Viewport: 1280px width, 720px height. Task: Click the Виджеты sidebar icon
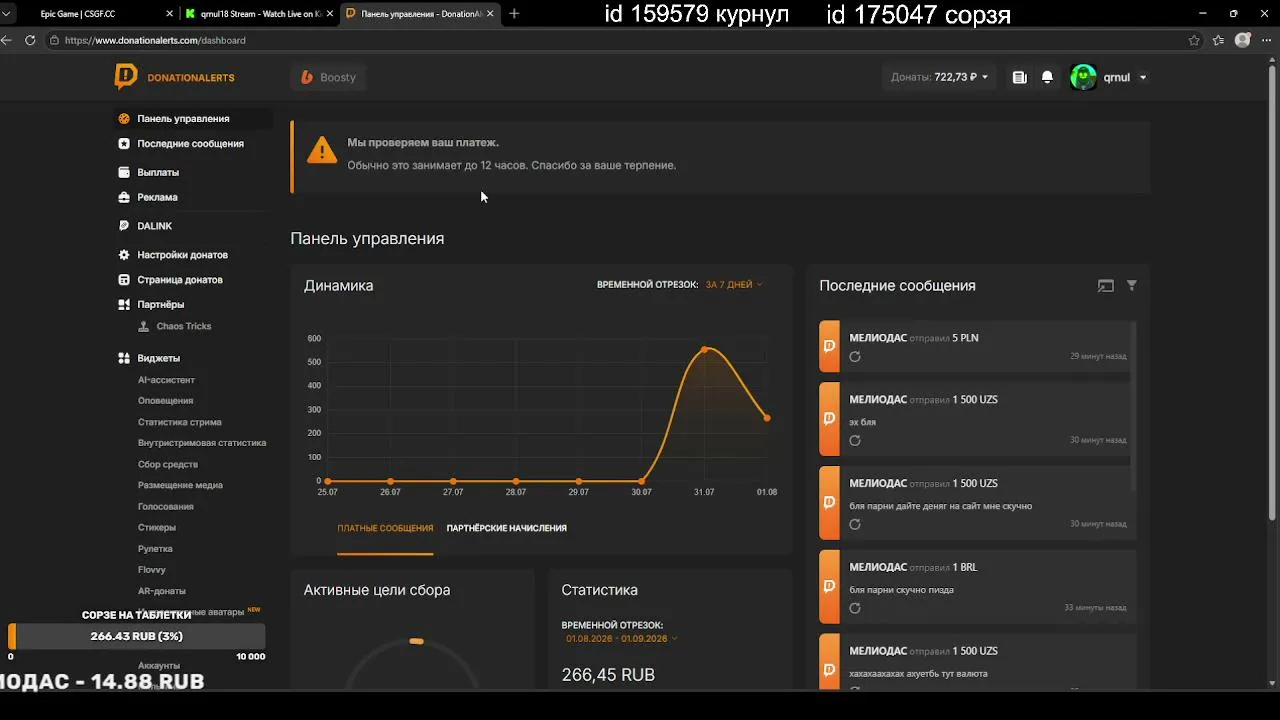tap(124, 358)
